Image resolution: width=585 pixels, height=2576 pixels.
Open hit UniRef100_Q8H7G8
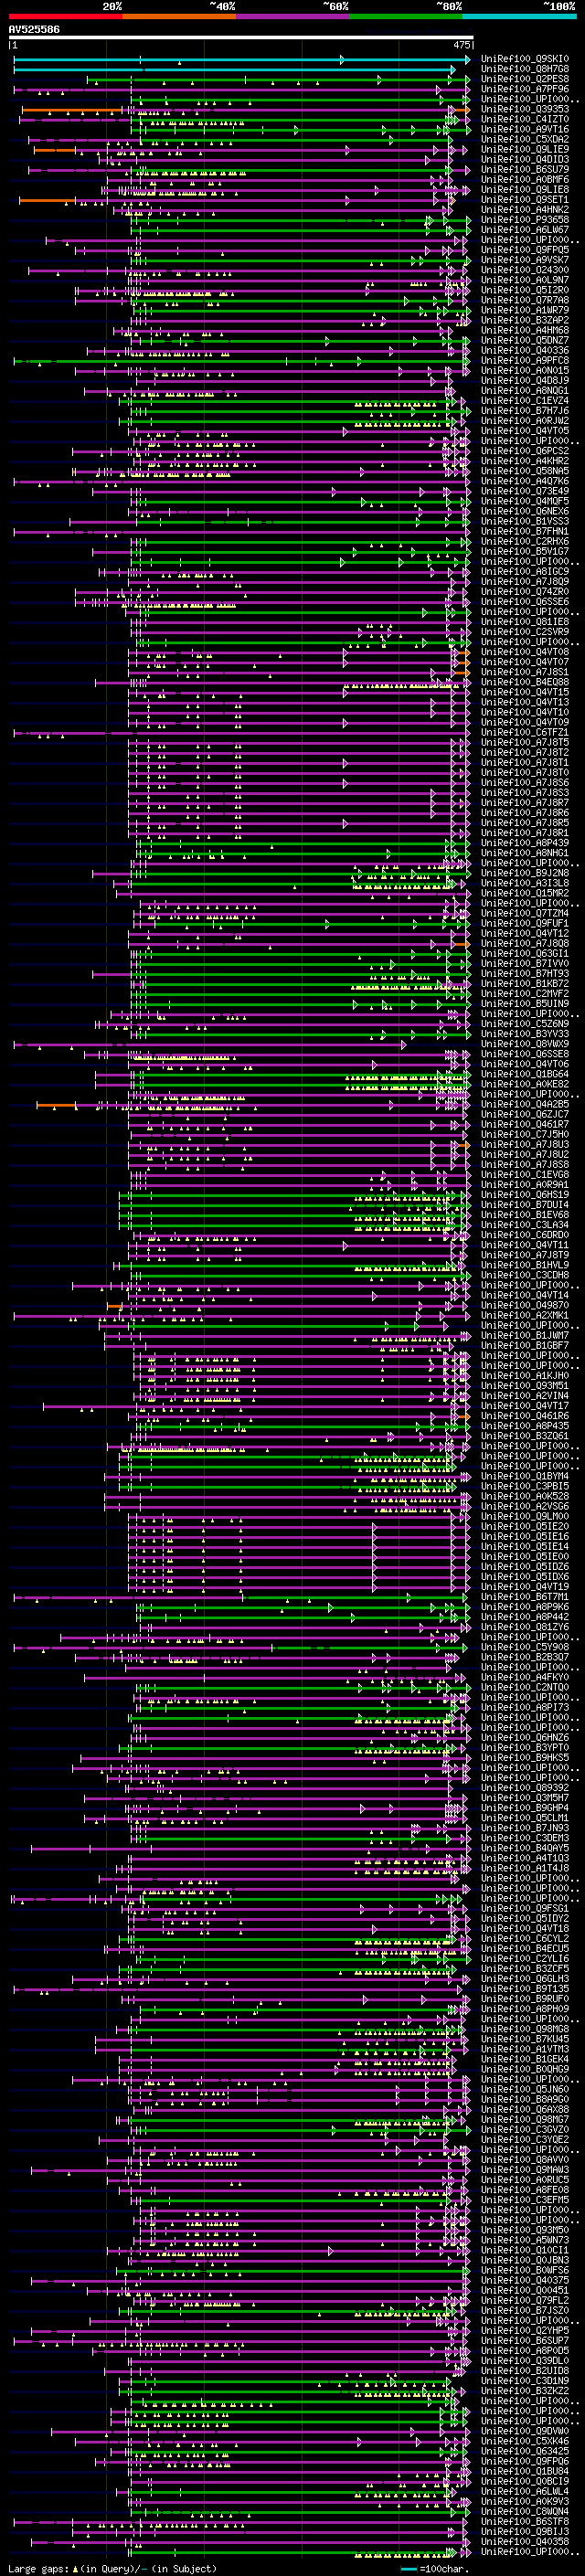coord(525,69)
